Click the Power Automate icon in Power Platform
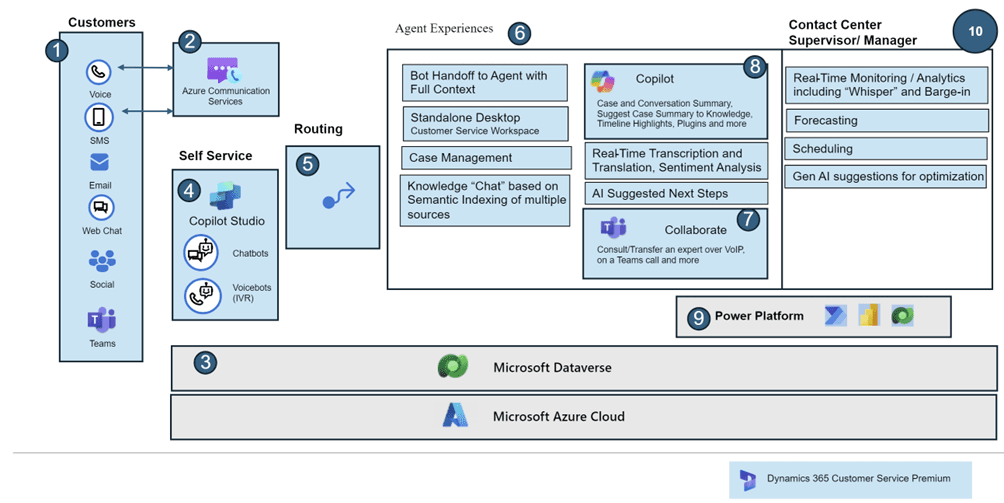This screenshot has width=1004, height=503. pos(836,315)
